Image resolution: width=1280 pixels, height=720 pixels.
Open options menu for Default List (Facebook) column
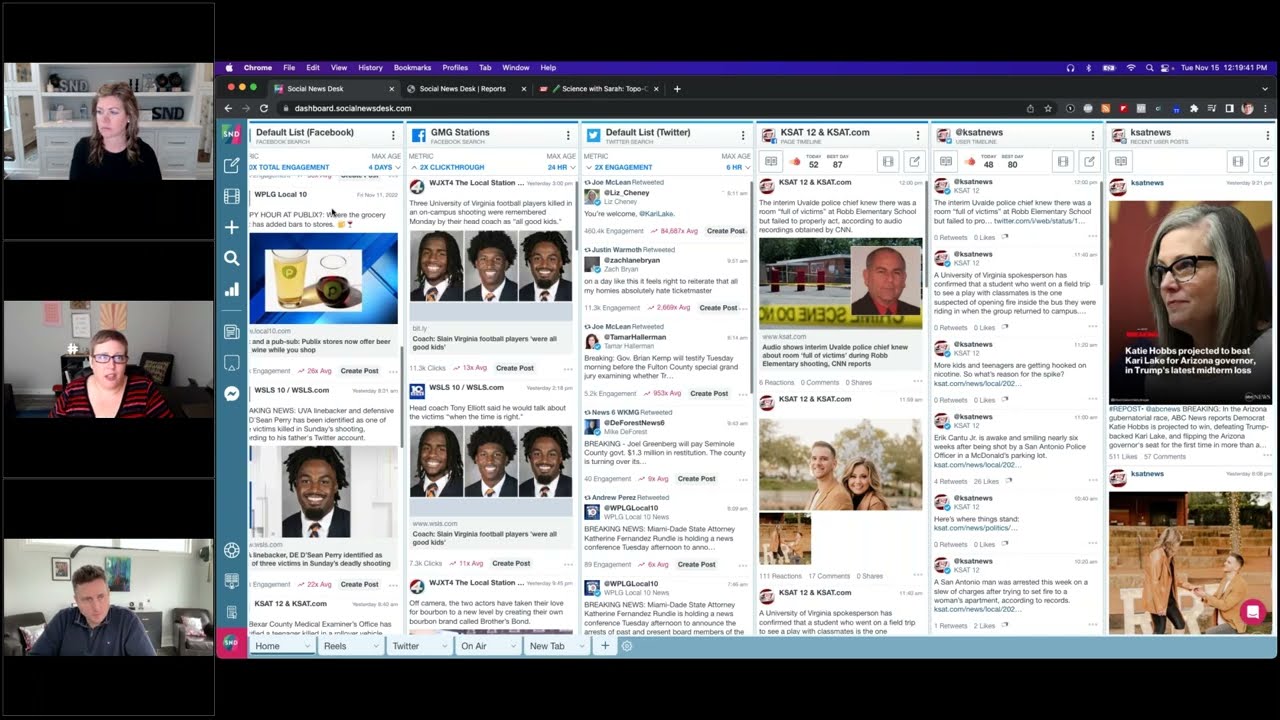click(393, 134)
